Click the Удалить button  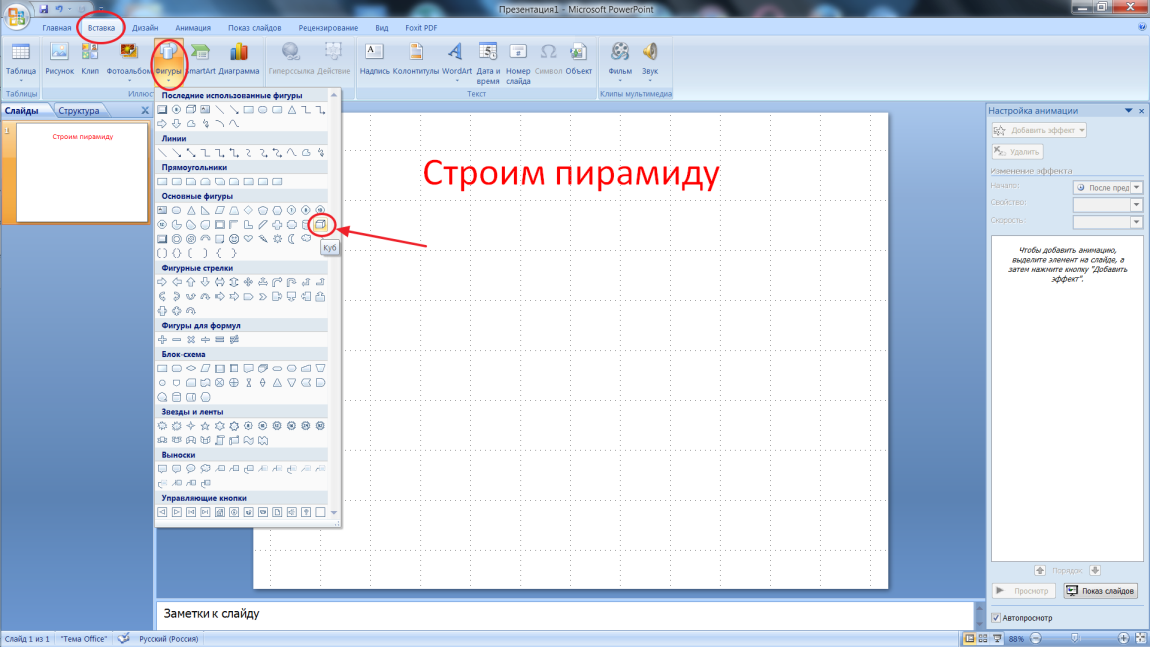coord(1017,152)
